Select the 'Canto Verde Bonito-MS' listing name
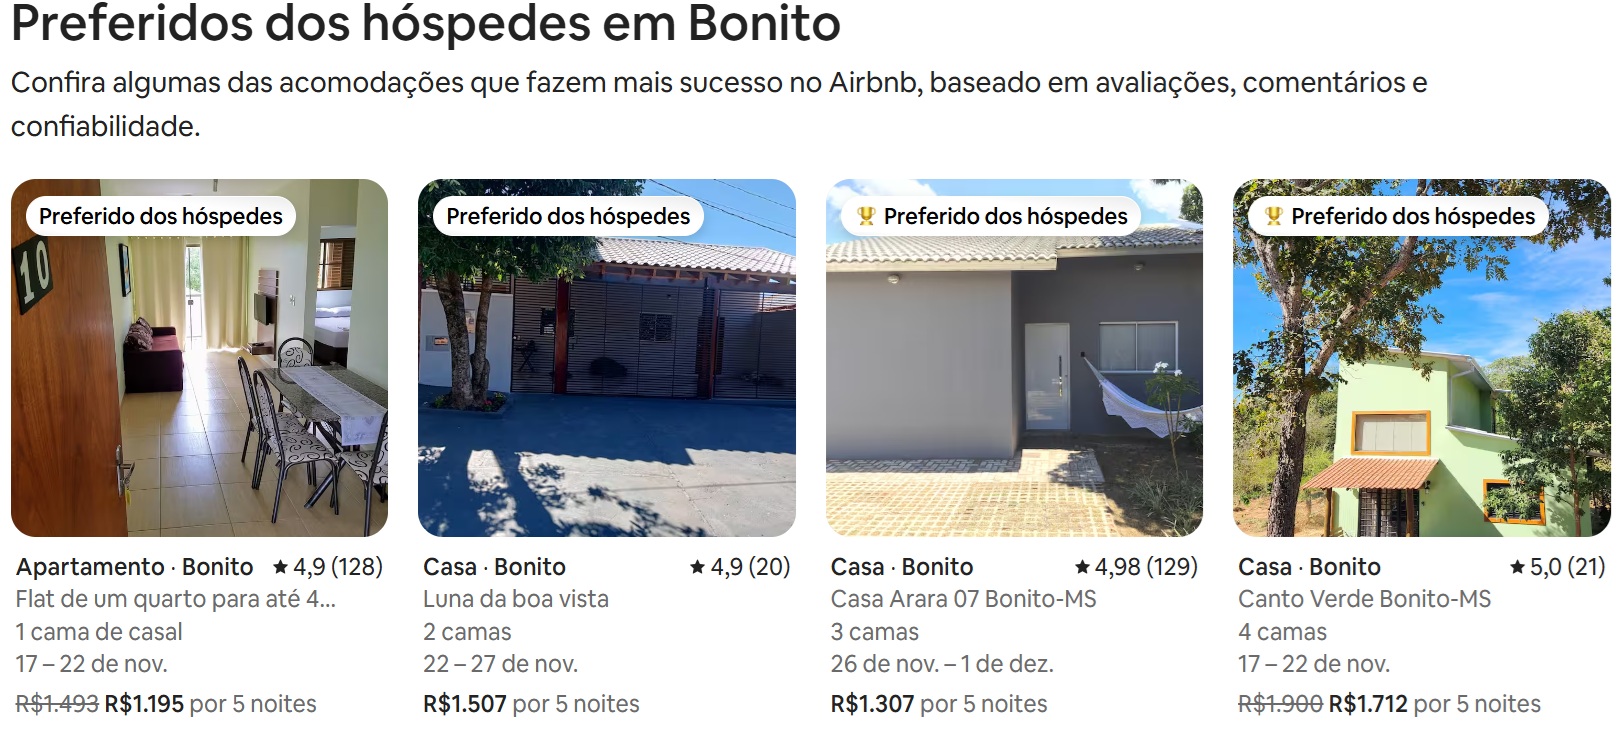Screen dimensions: 1621x731 tap(1364, 599)
